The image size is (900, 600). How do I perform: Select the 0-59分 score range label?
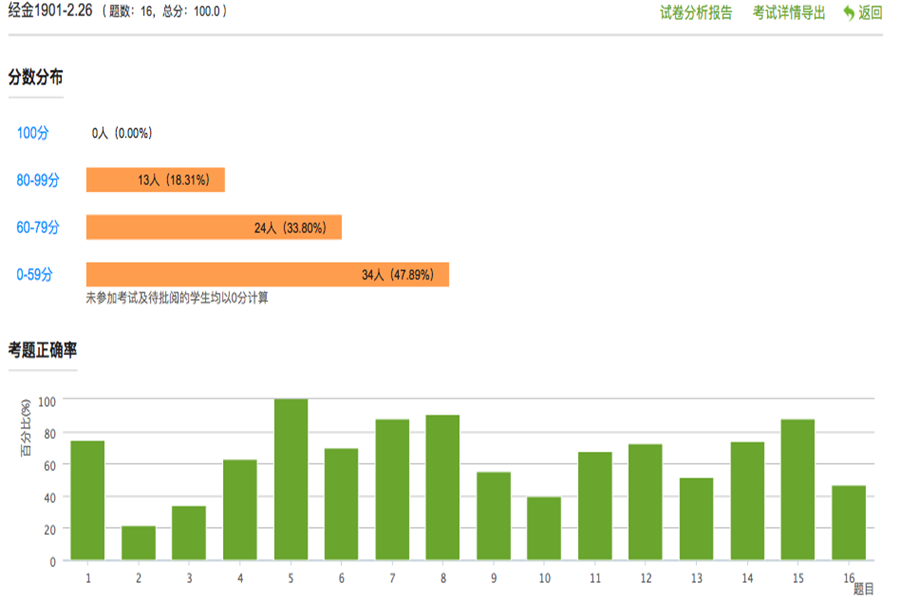tap(35, 274)
